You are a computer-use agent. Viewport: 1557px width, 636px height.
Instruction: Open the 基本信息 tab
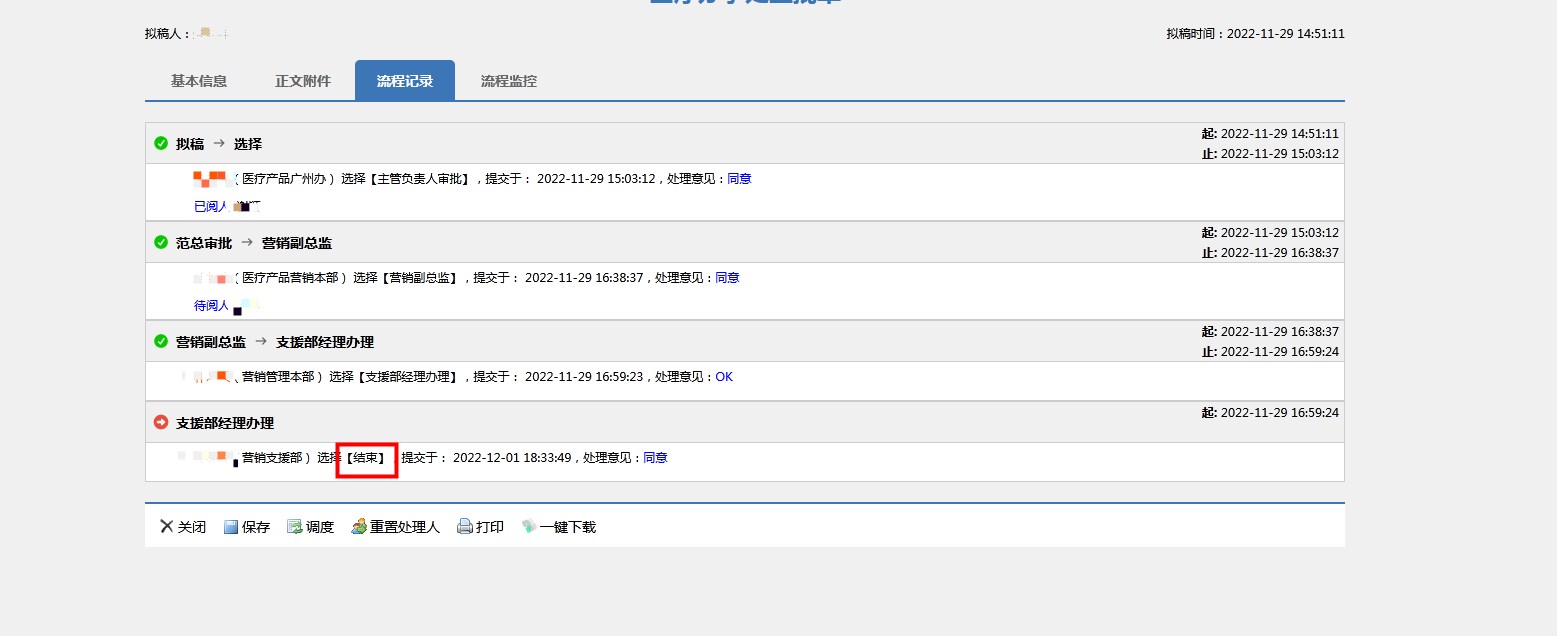[x=199, y=81]
